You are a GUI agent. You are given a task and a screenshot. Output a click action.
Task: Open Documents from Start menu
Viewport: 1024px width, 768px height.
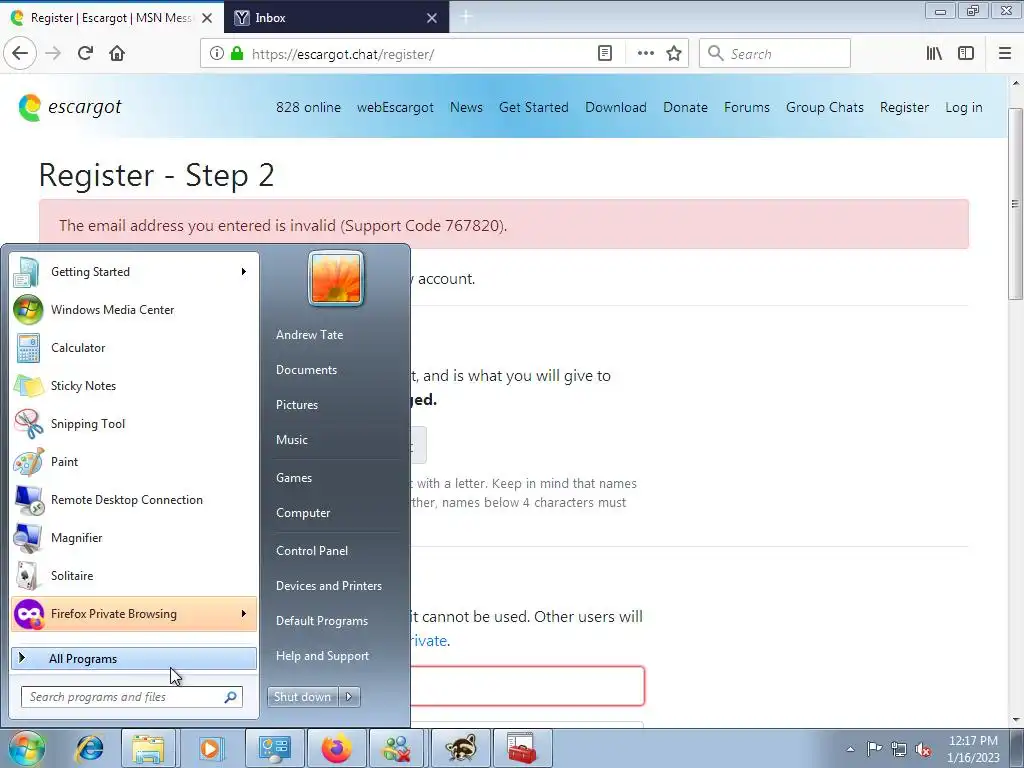306,370
